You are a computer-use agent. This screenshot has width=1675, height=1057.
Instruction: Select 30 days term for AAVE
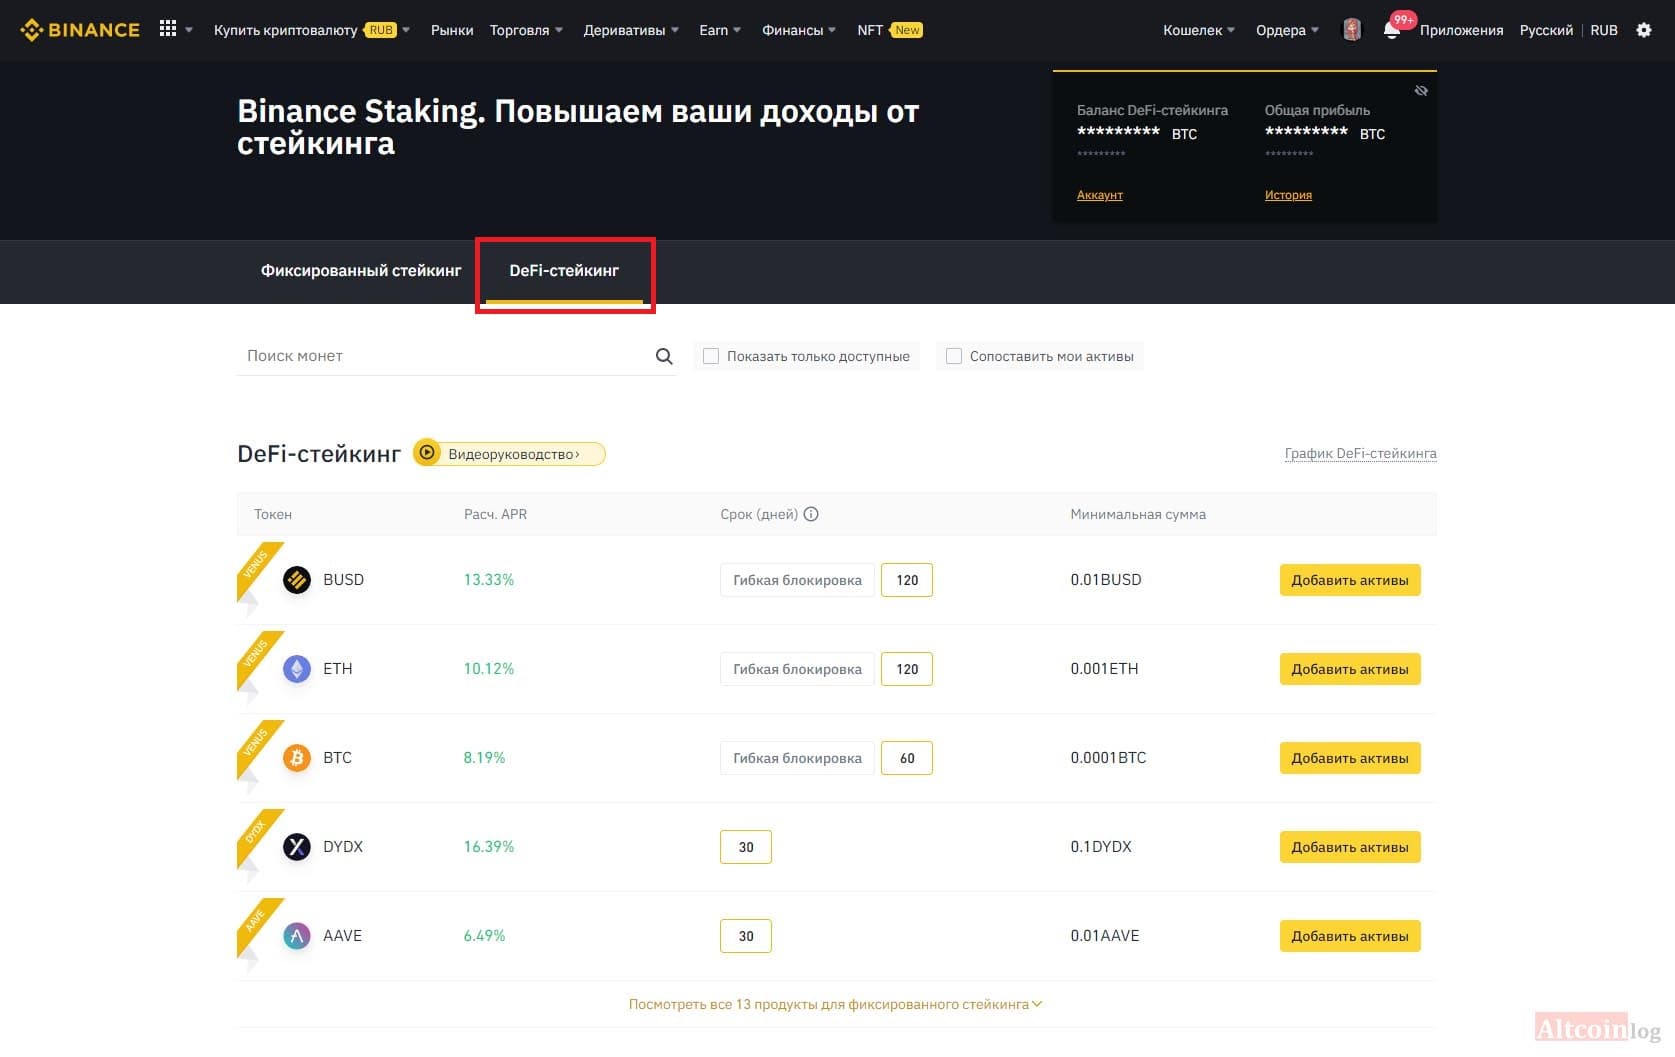pos(746,936)
